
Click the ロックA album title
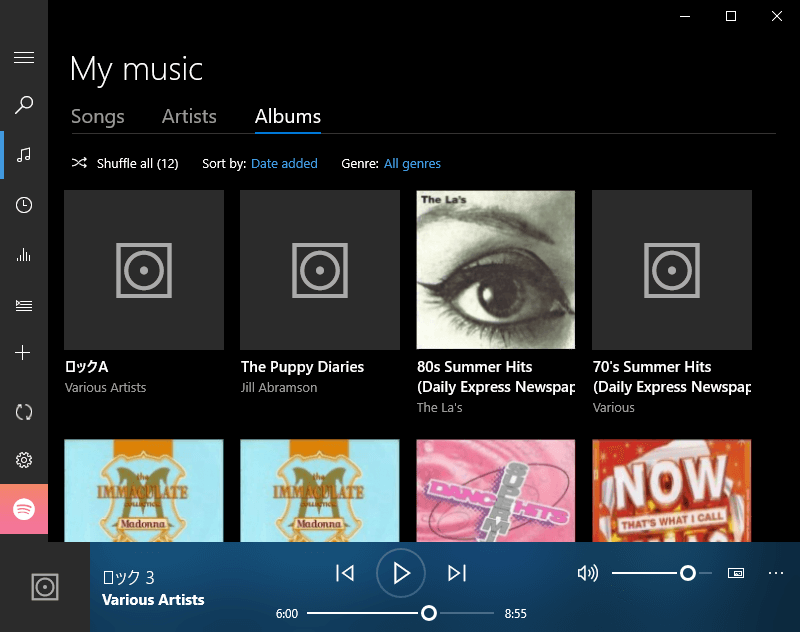point(87,367)
